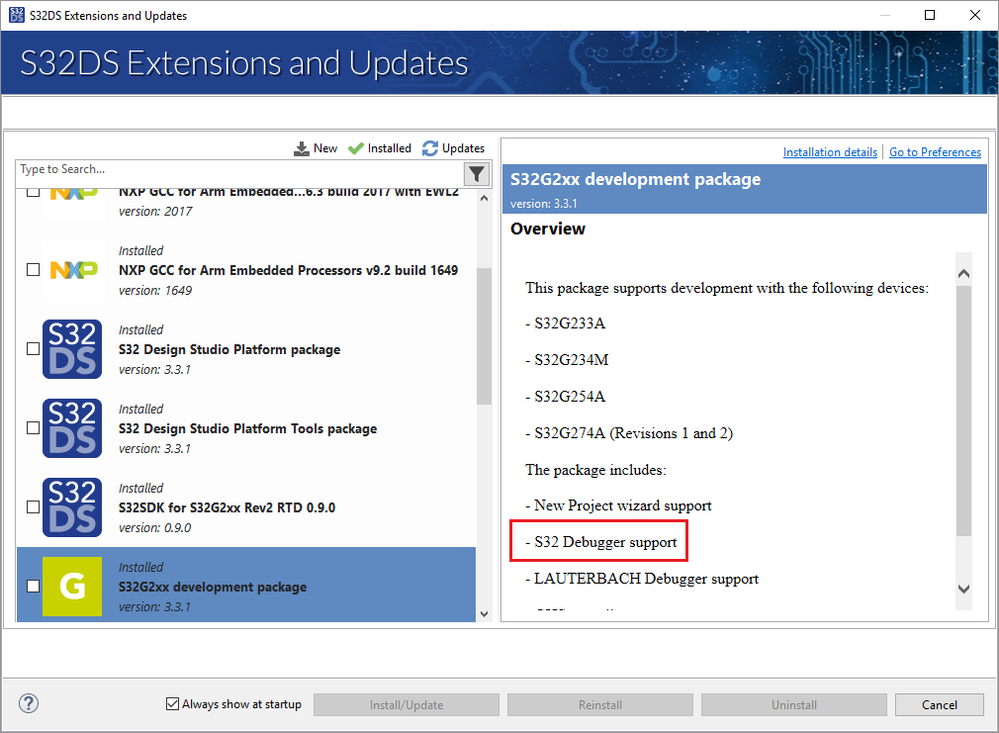999x733 pixels.
Task: Show available Updates filter
Action: (453, 149)
